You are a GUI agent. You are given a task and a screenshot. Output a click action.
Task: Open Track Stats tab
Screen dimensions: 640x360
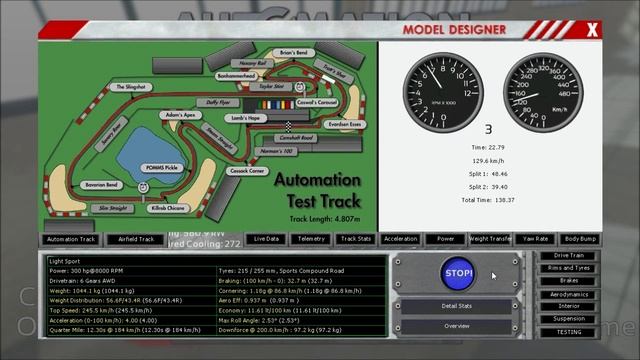click(356, 239)
